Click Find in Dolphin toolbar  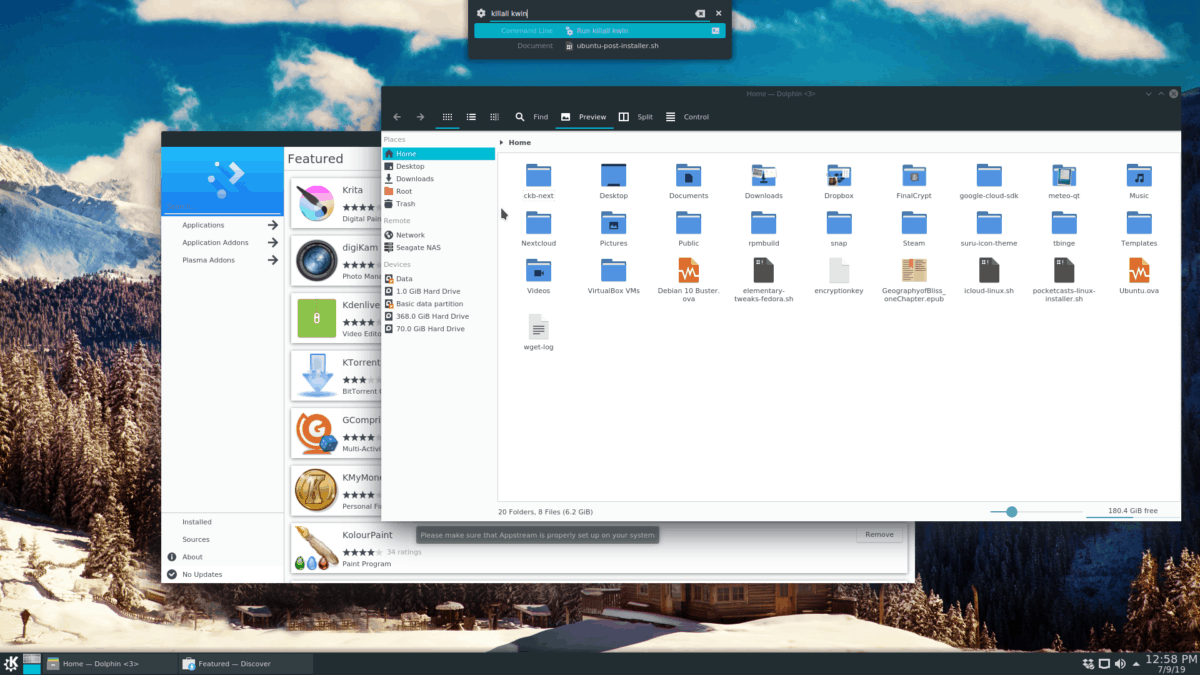tap(532, 117)
